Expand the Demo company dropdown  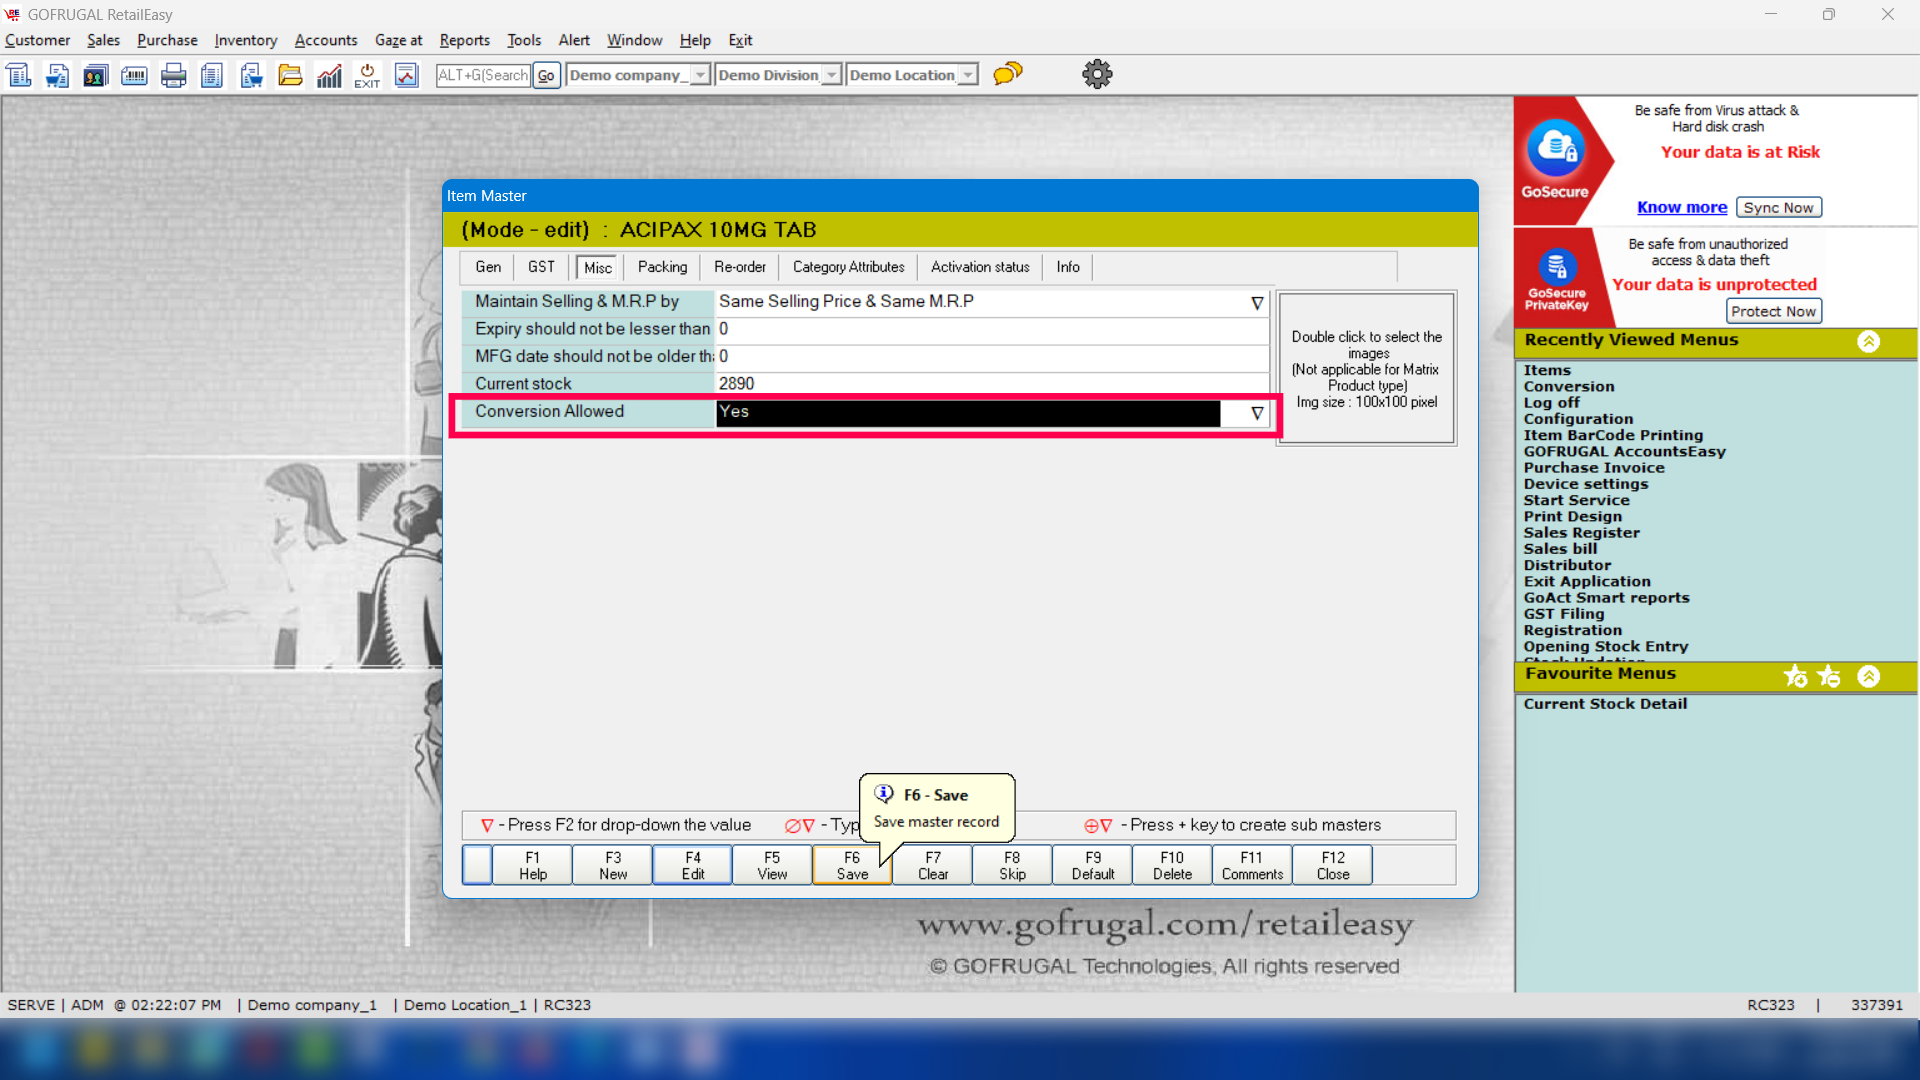tap(700, 75)
